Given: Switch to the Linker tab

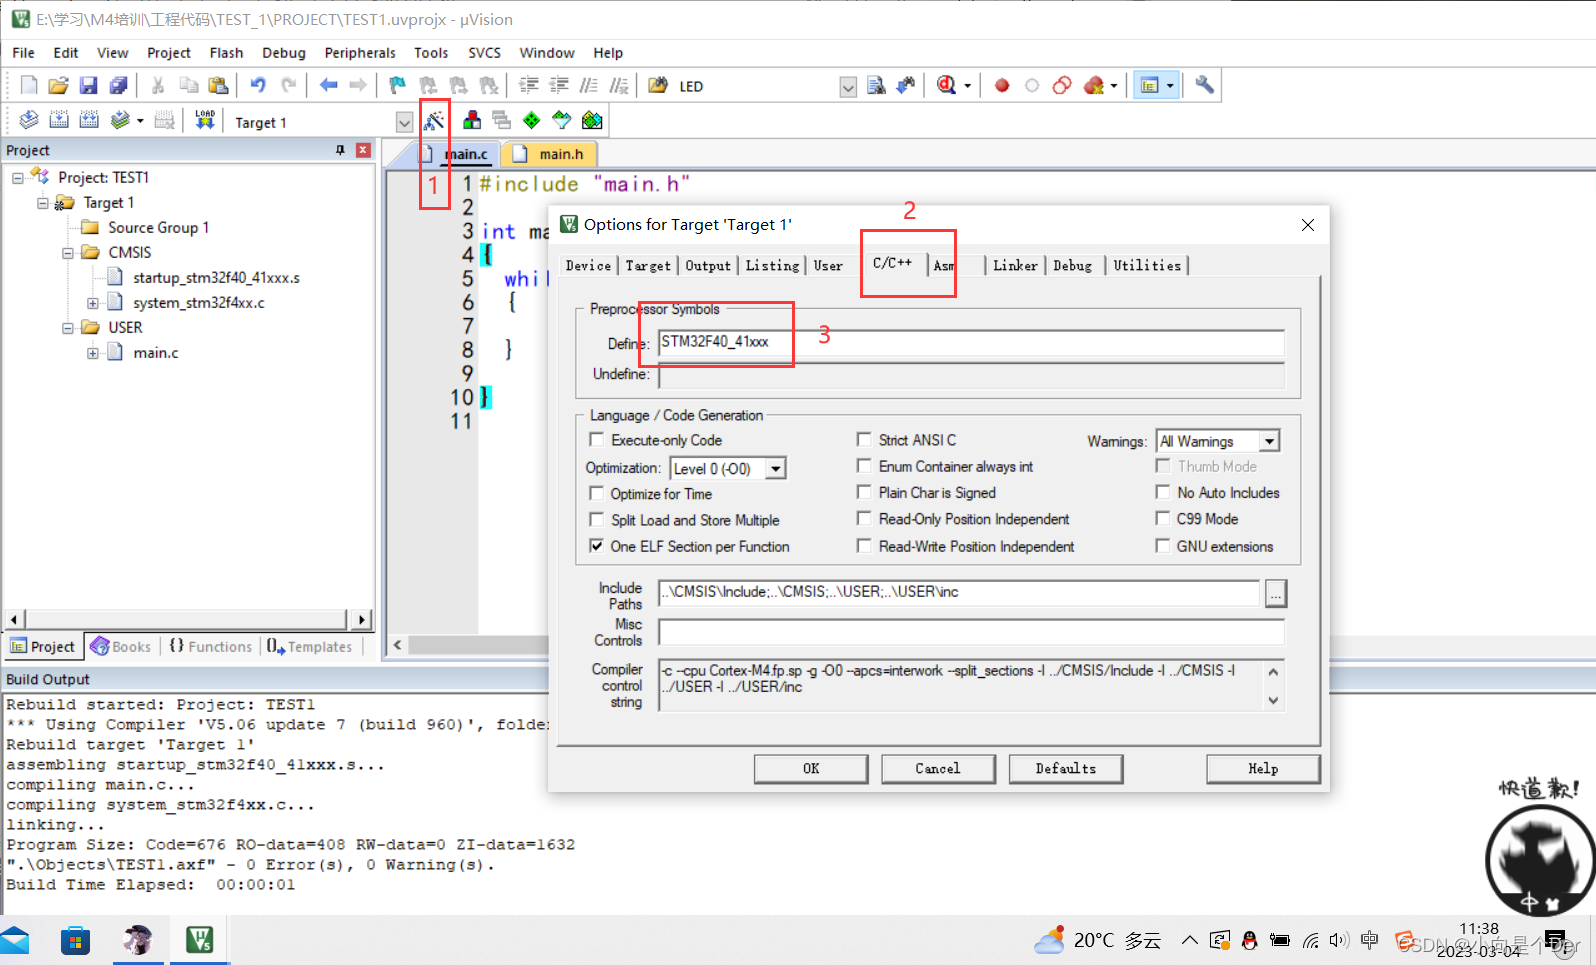Looking at the screenshot, I should (x=1015, y=265).
